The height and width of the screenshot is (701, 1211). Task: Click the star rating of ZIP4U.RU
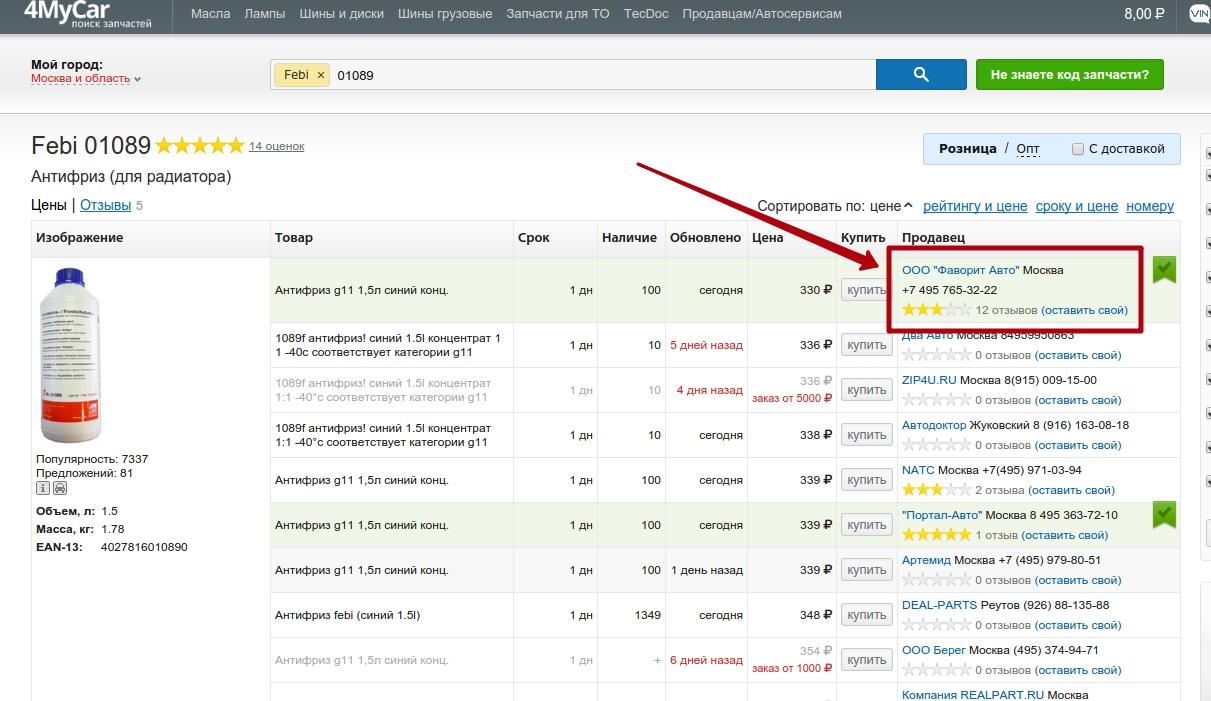click(936, 400)
